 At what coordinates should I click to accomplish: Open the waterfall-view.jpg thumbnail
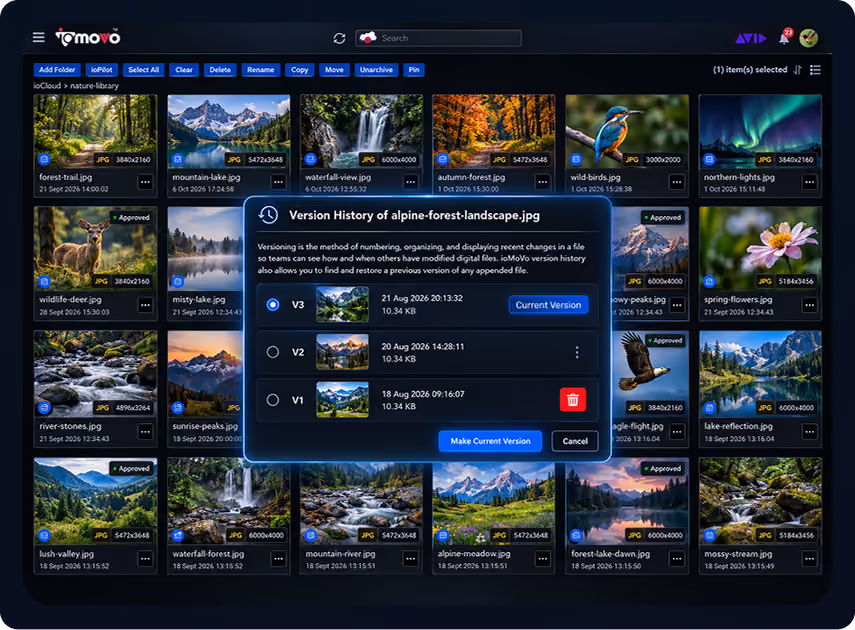pos(361,131)
